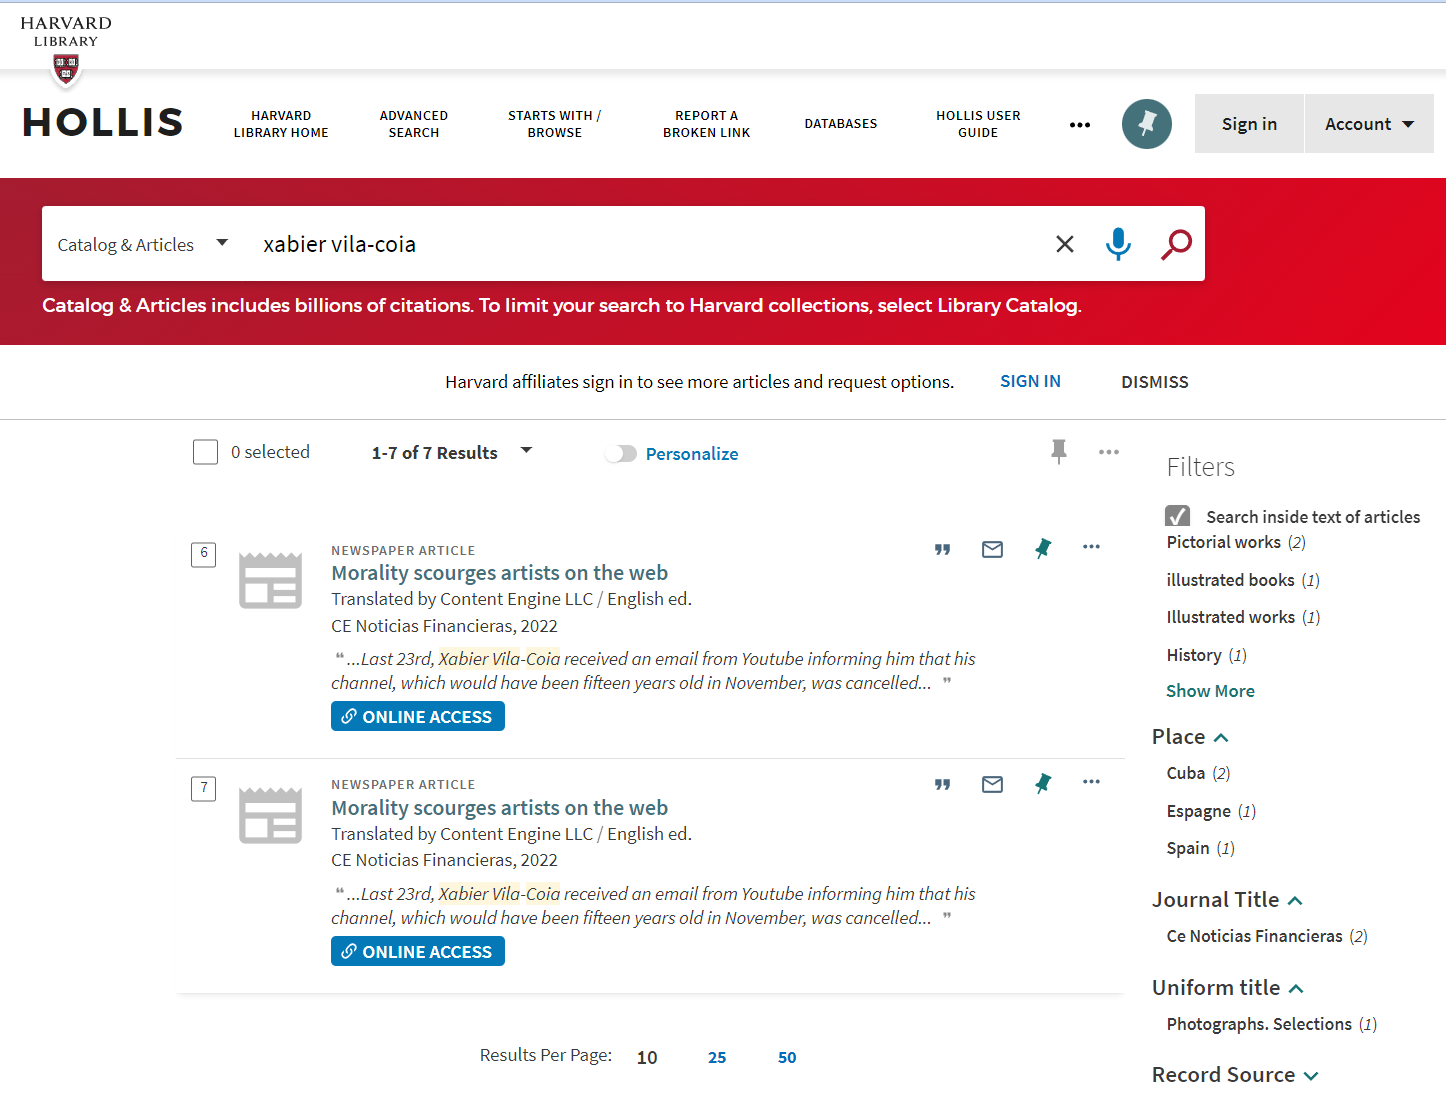The height and width of the screenshot is (1113, 1446).
Task: Set results per page to 25
Action: coord(717,1057)
